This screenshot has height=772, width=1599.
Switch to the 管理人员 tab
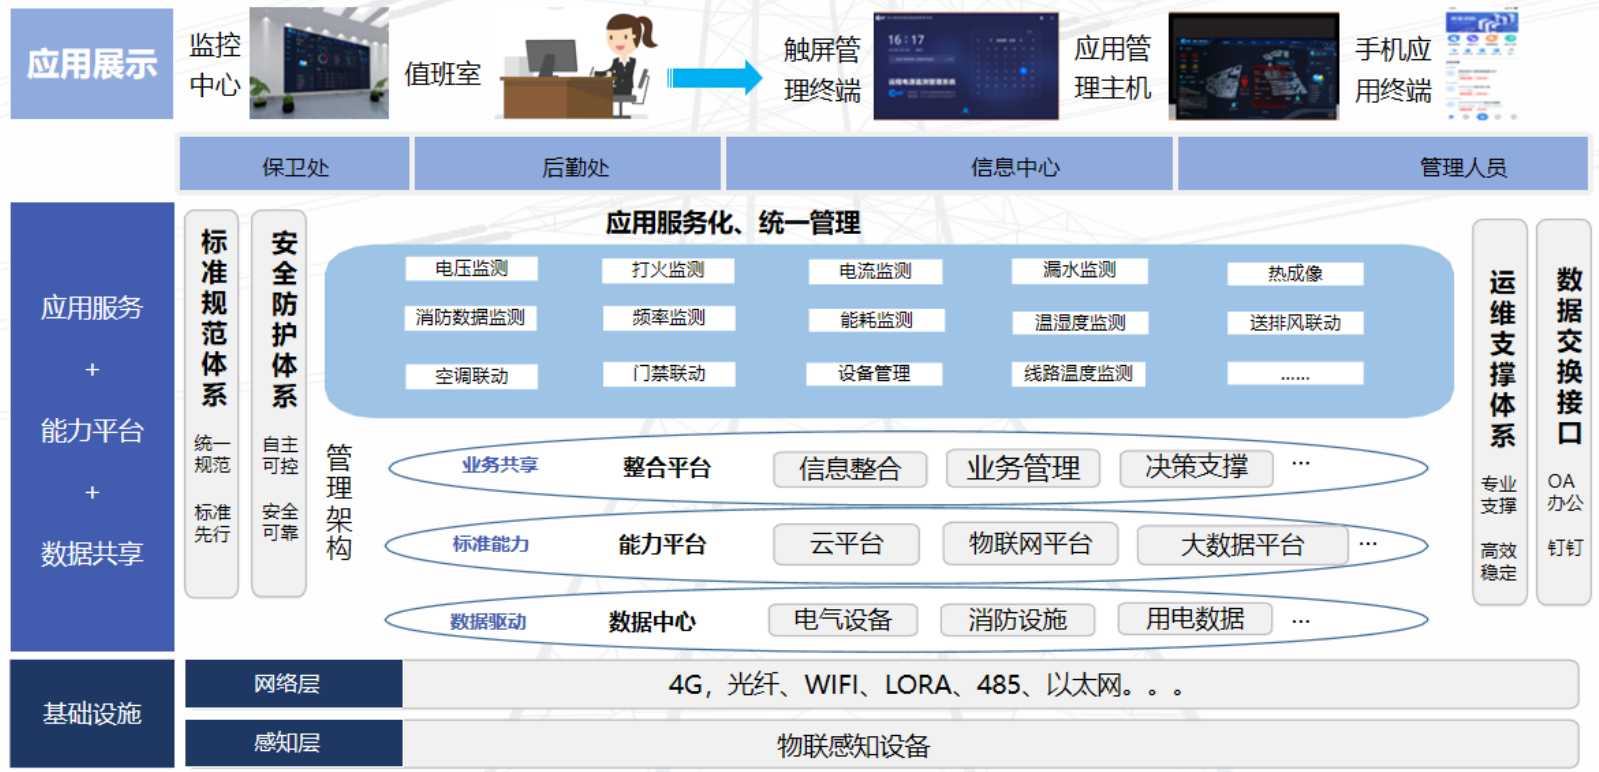1462,166
